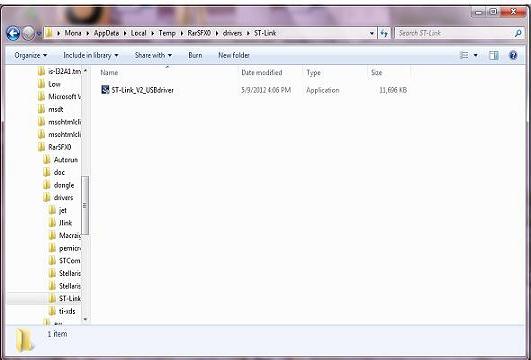The height and width of the screenshot is (360, 531).
Task: Select the Autorun folder in tree
Action: (66, 160)
